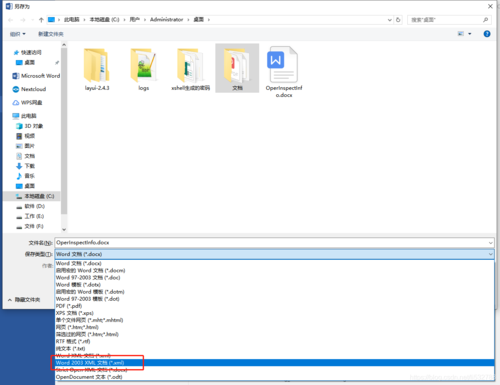Viewport: 500px width, 385px height.
Task: Select the logs folder icon
Action: click(143, 65)
